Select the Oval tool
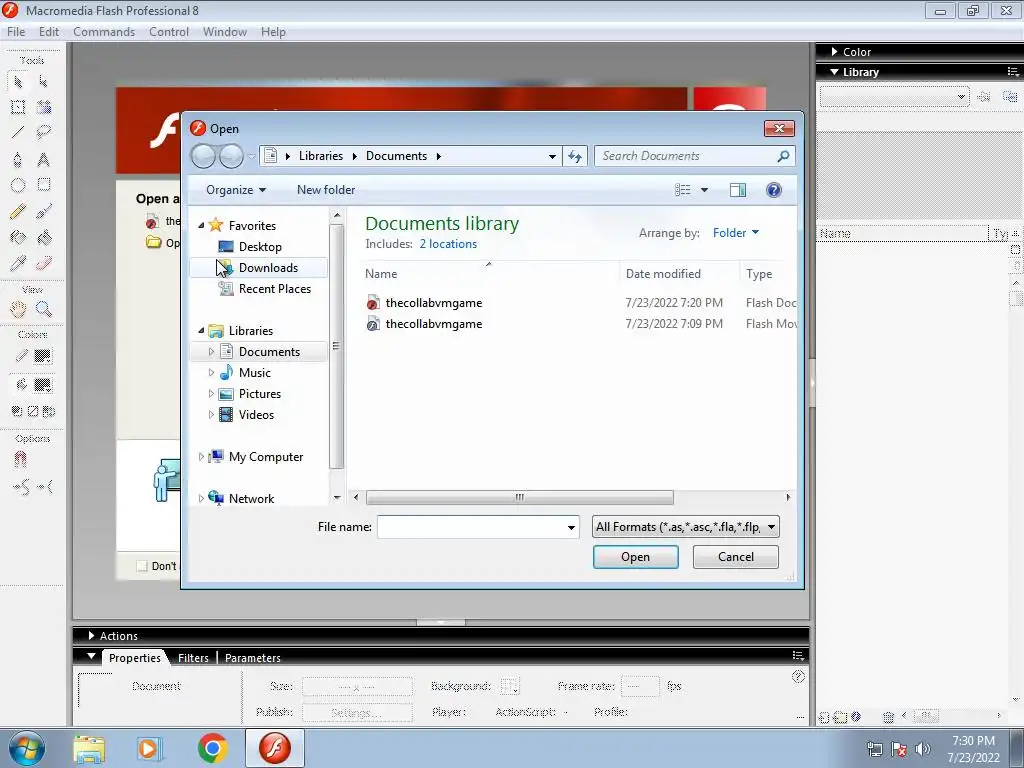This screenshot has height=768, width=1024. pos(18,185)
